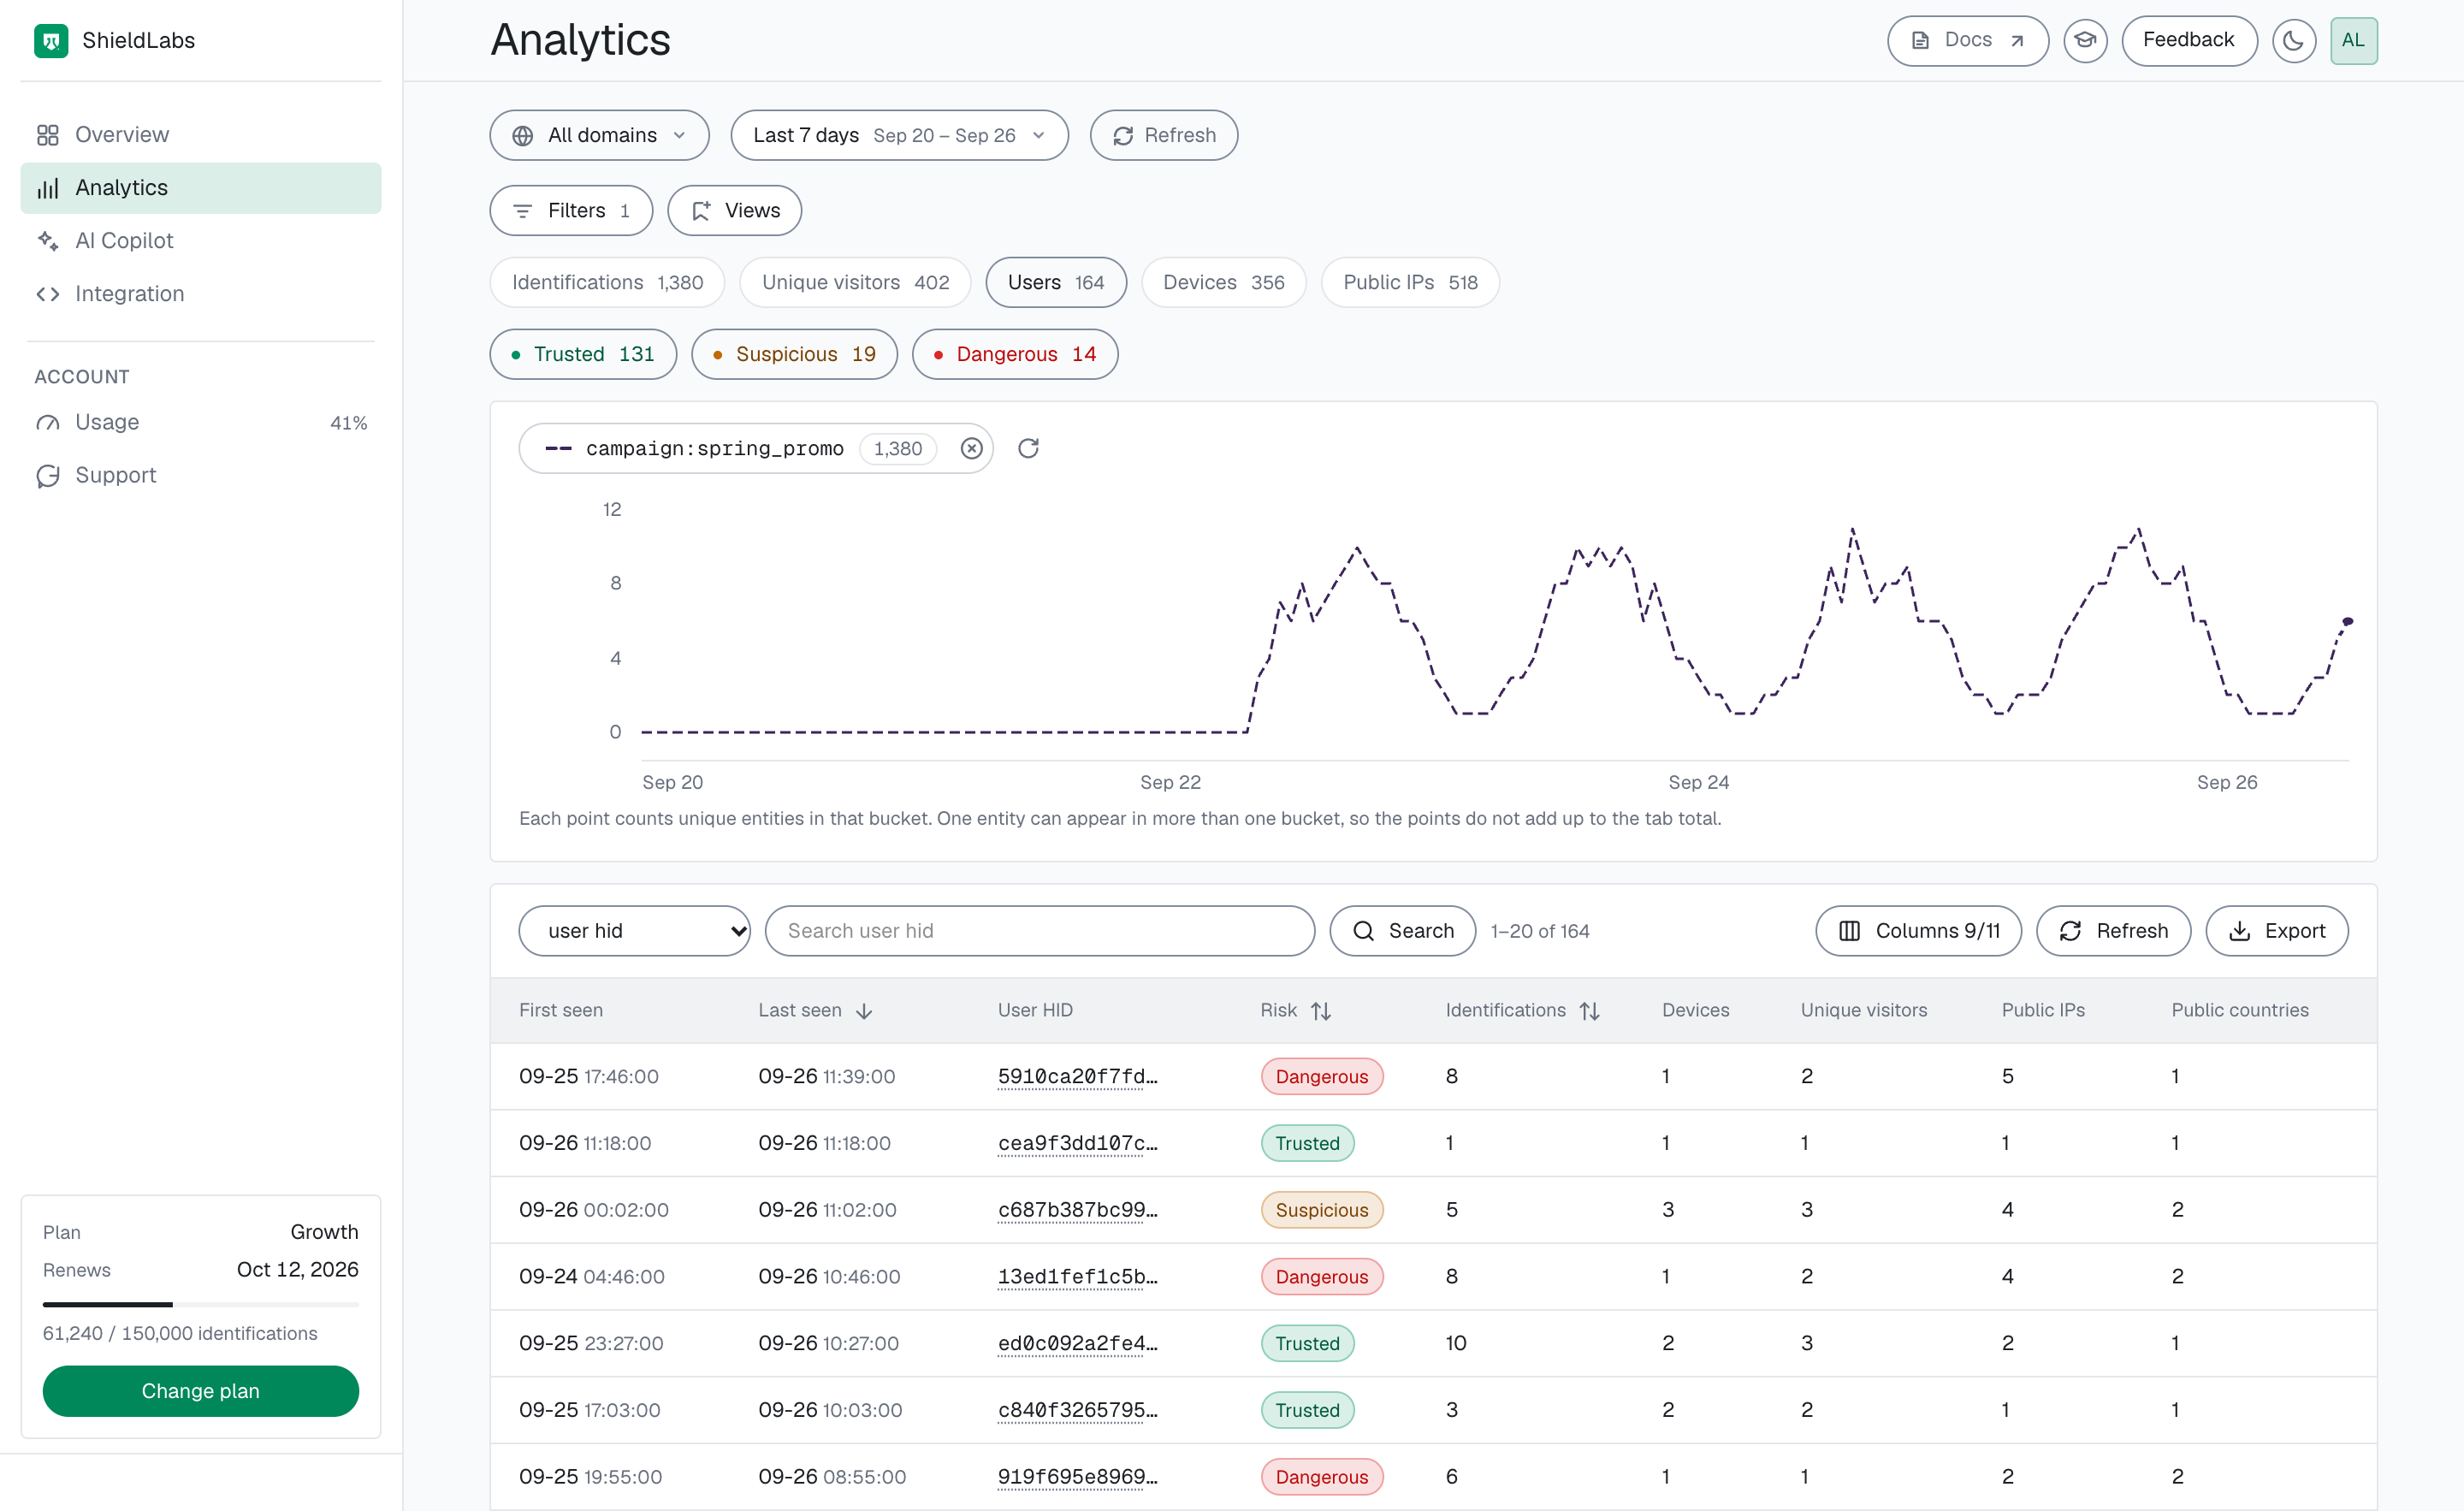This screenshot has height=1511, width=2464.
Task: Toggle the Trusted risk filter
Action: coord(583,354)
